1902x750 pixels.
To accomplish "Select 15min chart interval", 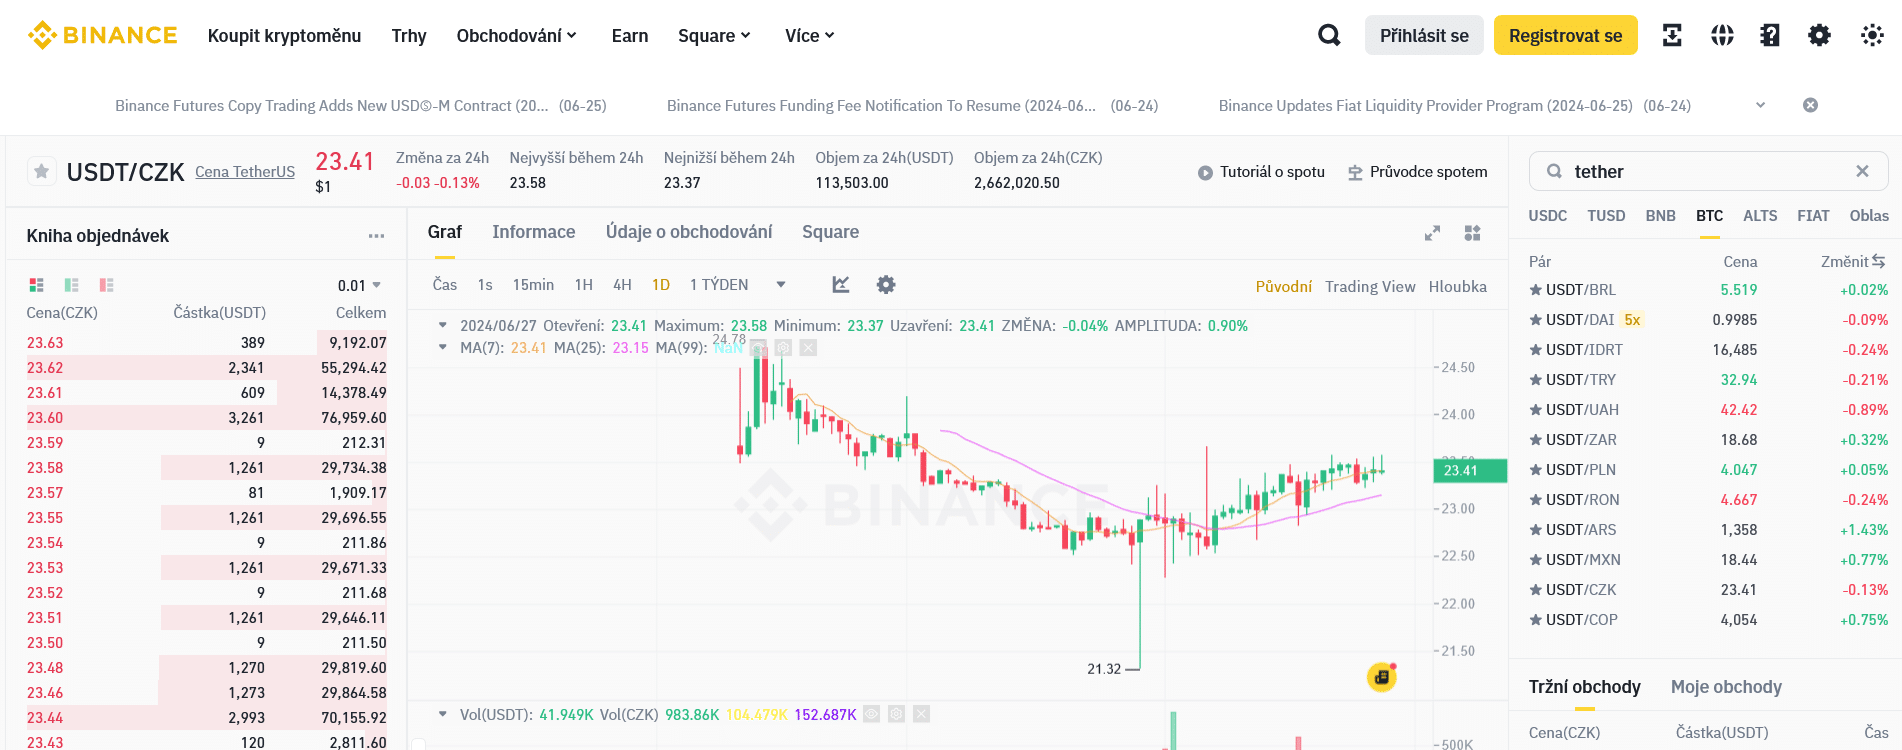I will coord(533,285).
